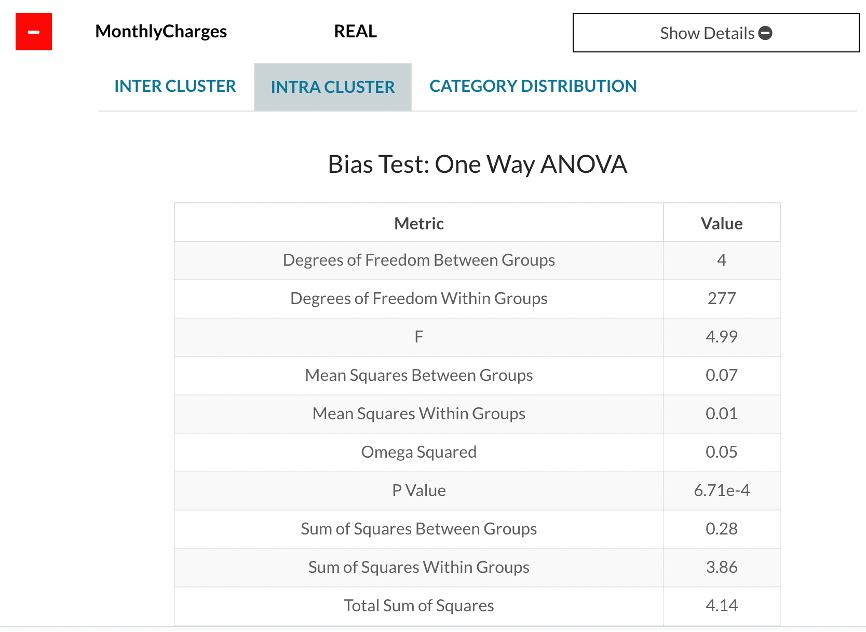Click the REAL data type label
The height and width of the screenshot is (632, 866).
click(x=355, y=31)
